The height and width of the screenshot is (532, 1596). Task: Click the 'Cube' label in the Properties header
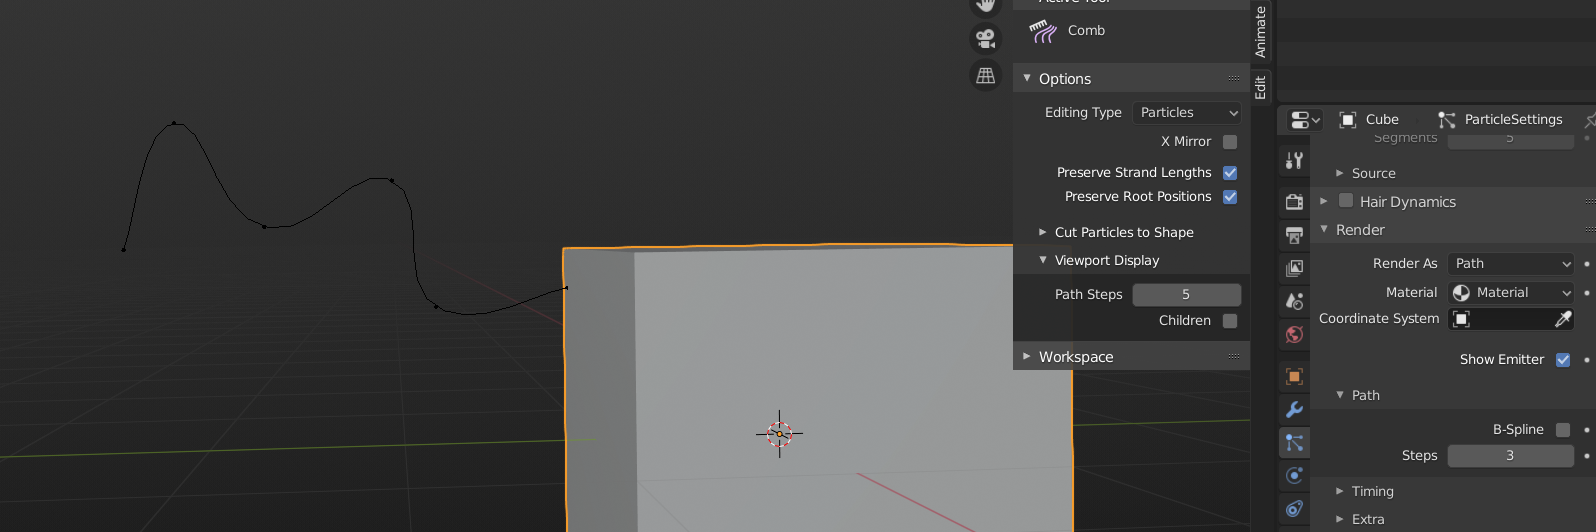[1382, 119]
